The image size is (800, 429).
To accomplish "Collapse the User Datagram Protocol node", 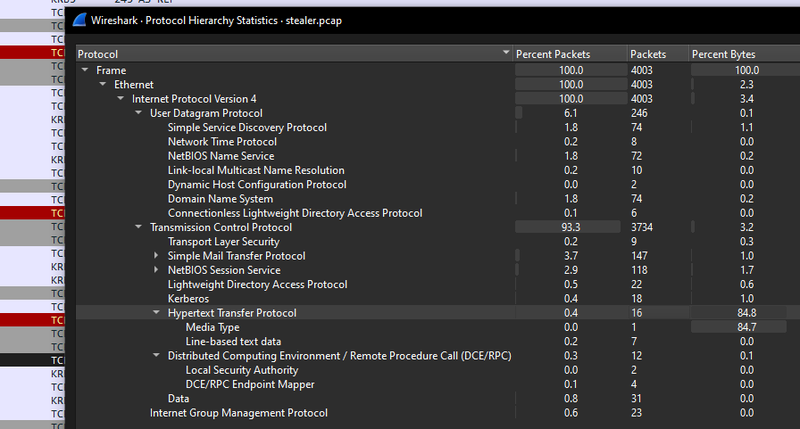I will coord(138,113).
